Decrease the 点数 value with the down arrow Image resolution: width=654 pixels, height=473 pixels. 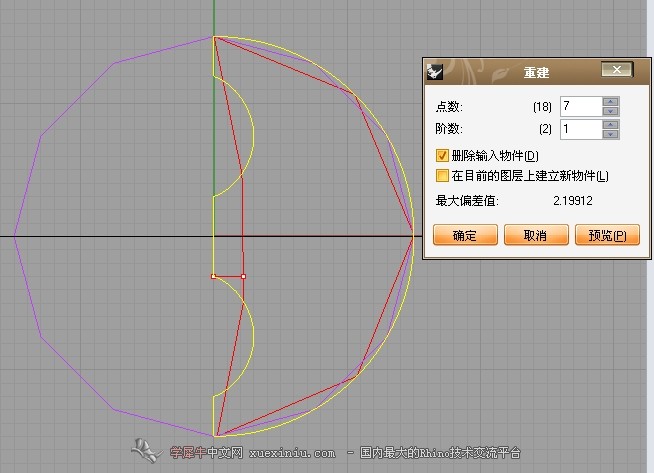611,111
